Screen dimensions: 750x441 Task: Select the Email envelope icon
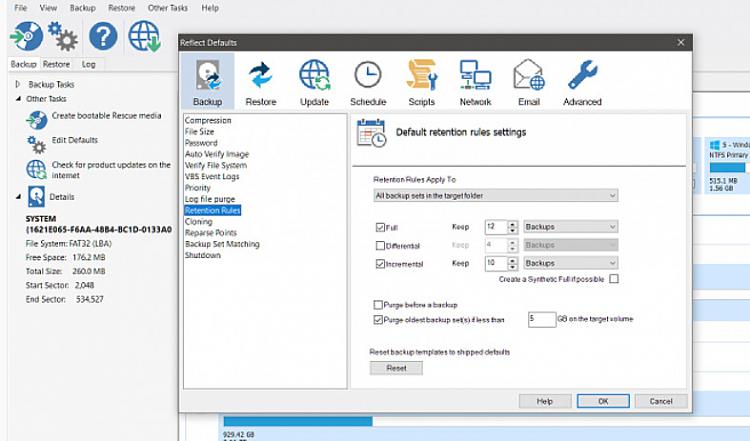[528, 77]
